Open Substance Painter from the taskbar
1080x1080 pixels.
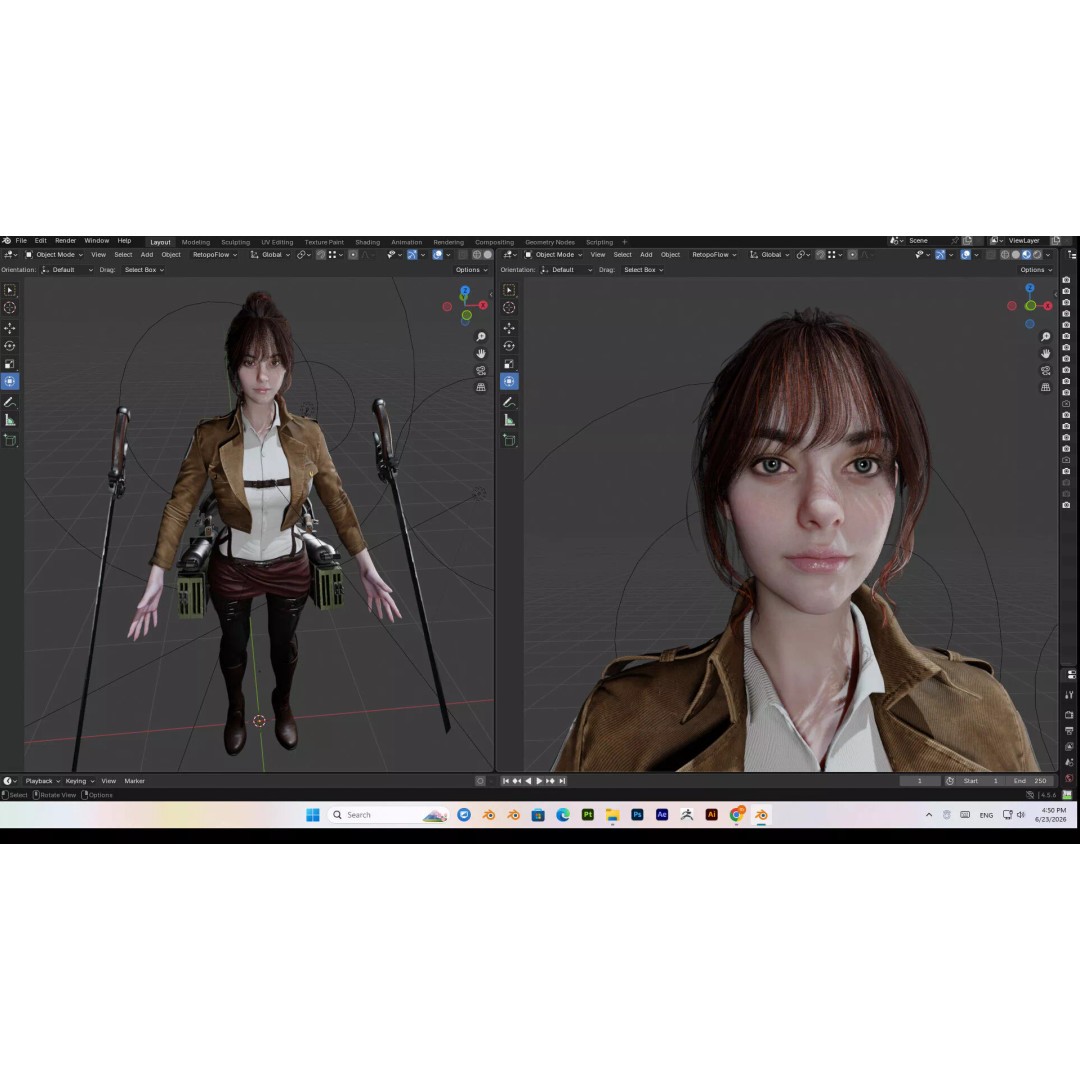(x=588, y=815)
